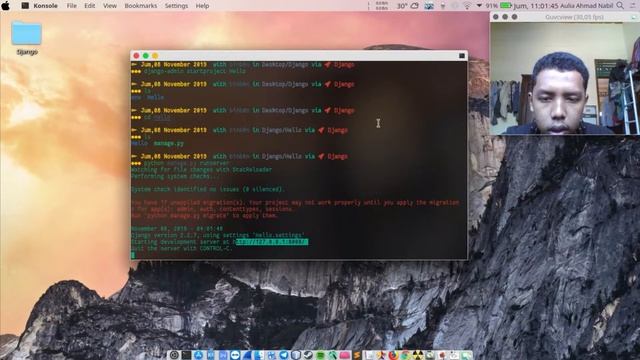The width and height of the screenshot is (640, 360).
Task: Open the View menu
Action: (109, 6)
